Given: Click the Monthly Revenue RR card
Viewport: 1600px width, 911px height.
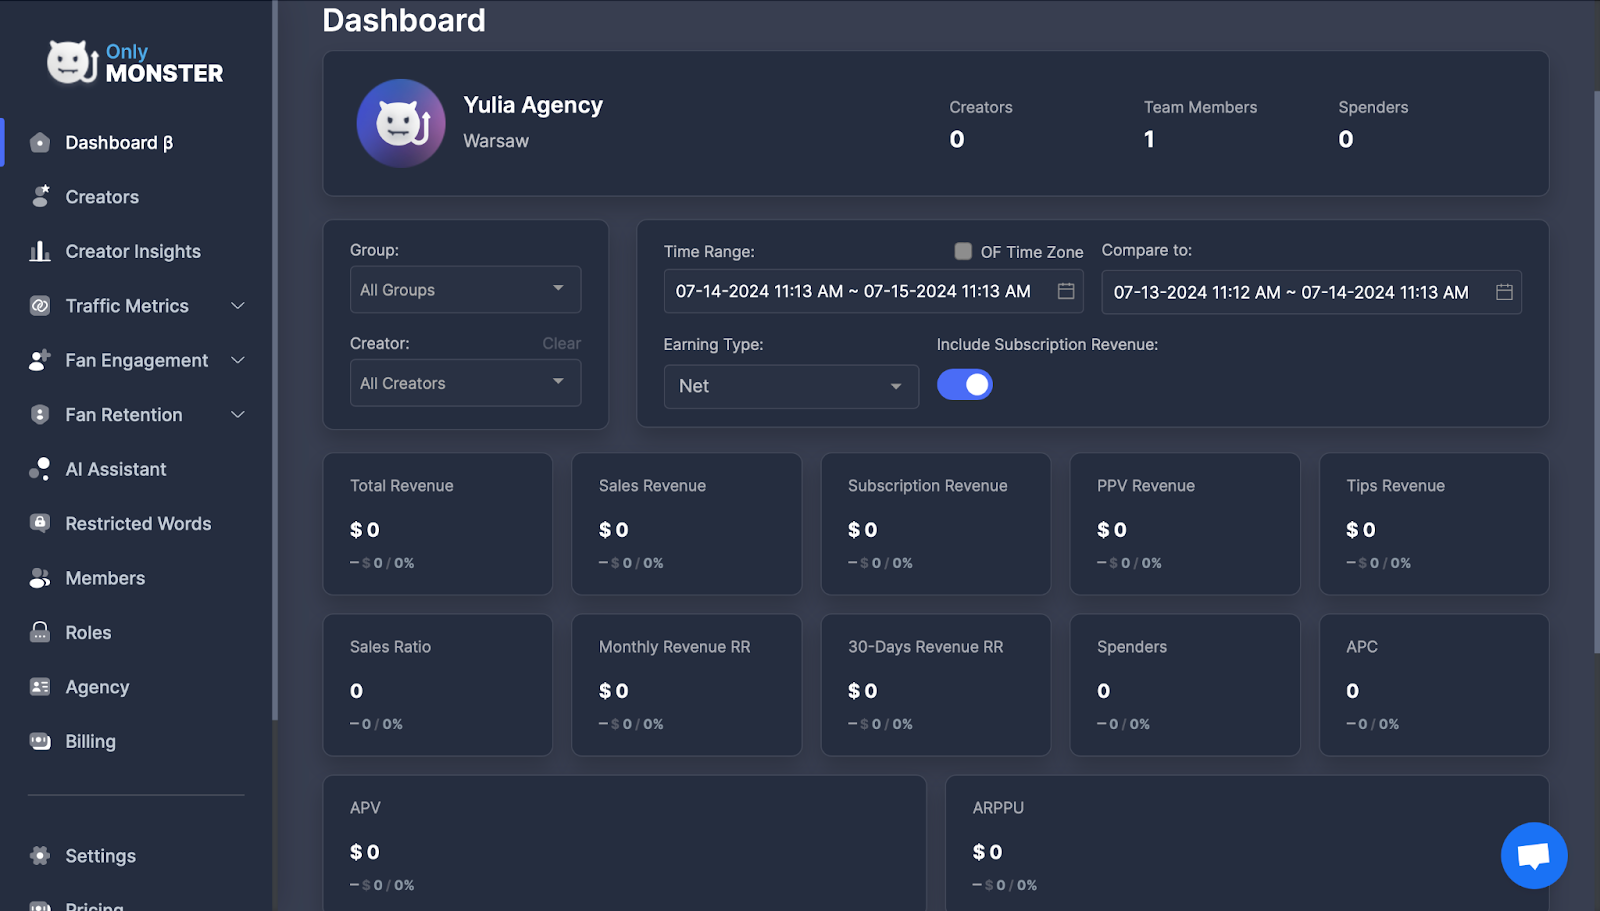Looking at the screenshot, I should pyautogui.click(x=686, y=685).
